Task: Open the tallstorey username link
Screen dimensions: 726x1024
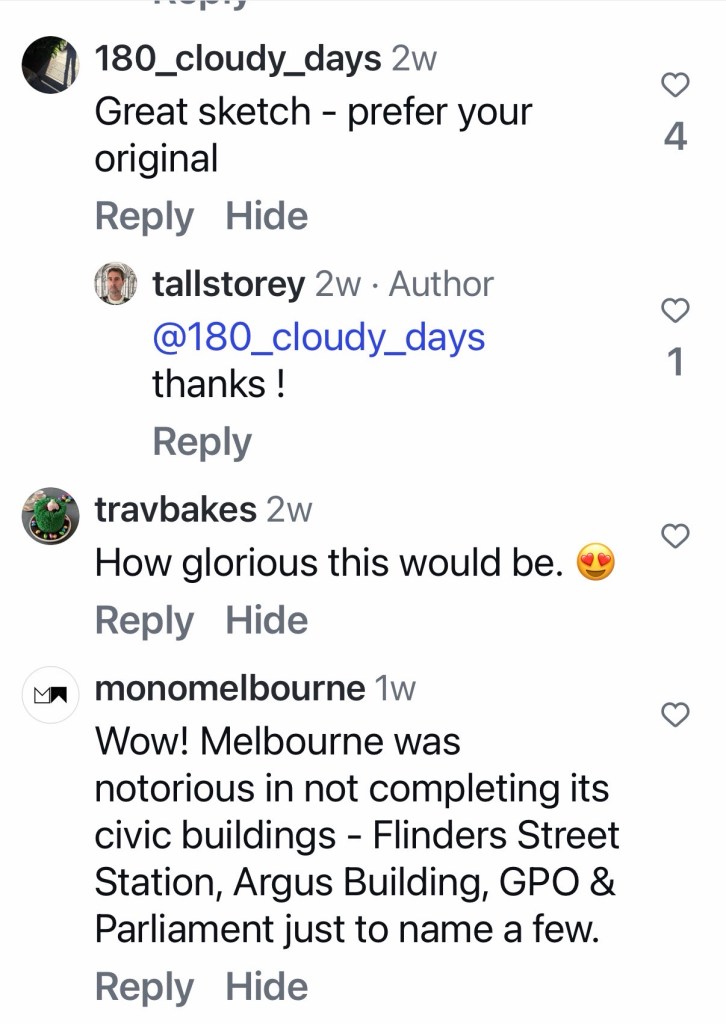Action: pos(229,285)
